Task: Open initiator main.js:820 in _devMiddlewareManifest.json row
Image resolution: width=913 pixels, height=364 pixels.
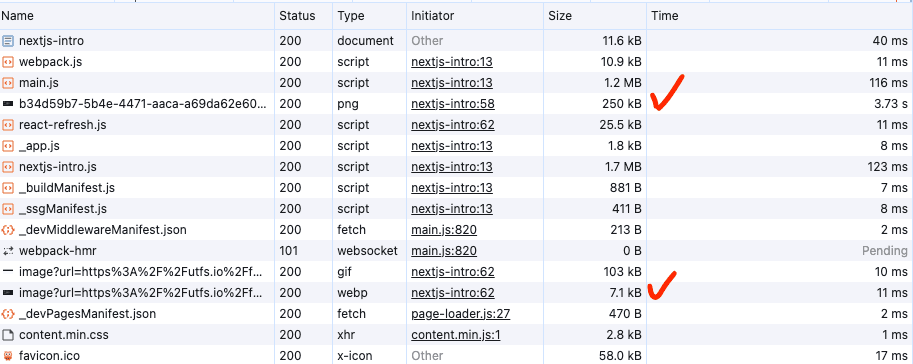Action: point(444,230)
